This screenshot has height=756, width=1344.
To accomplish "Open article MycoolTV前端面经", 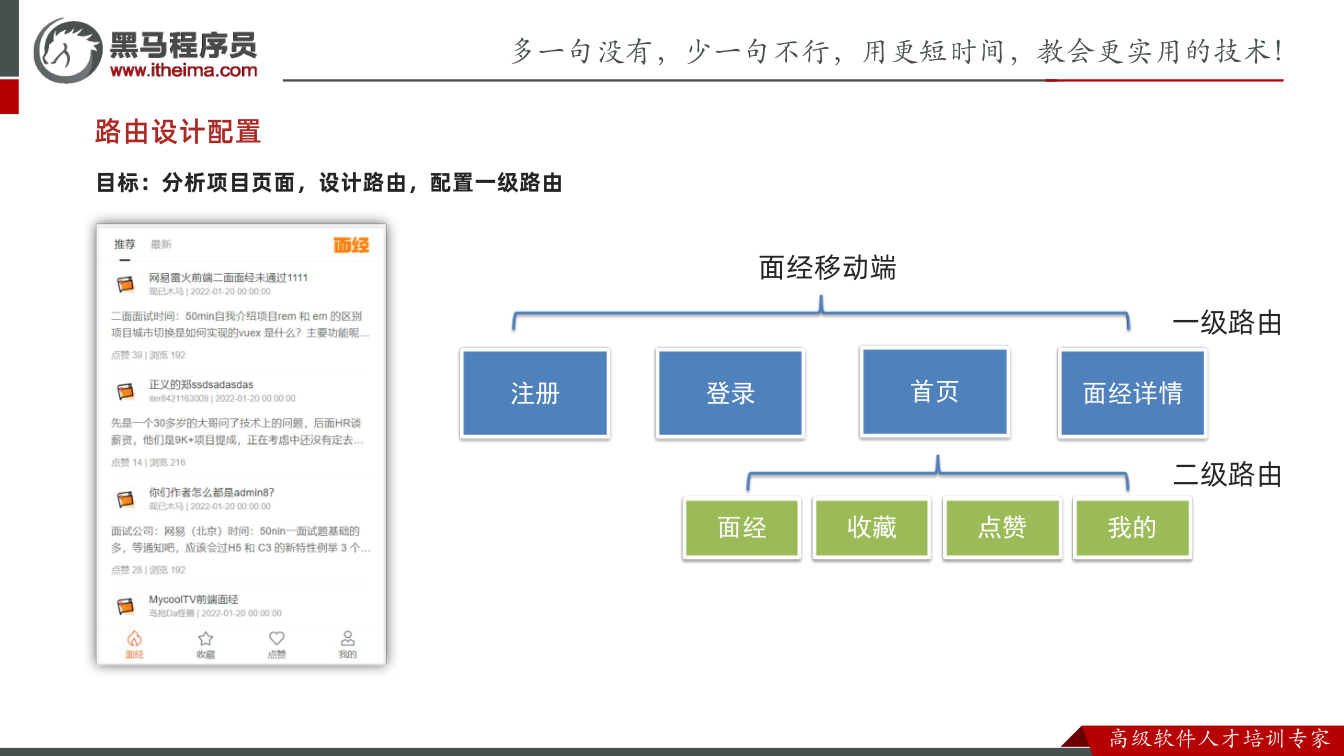I will (193, 599).
